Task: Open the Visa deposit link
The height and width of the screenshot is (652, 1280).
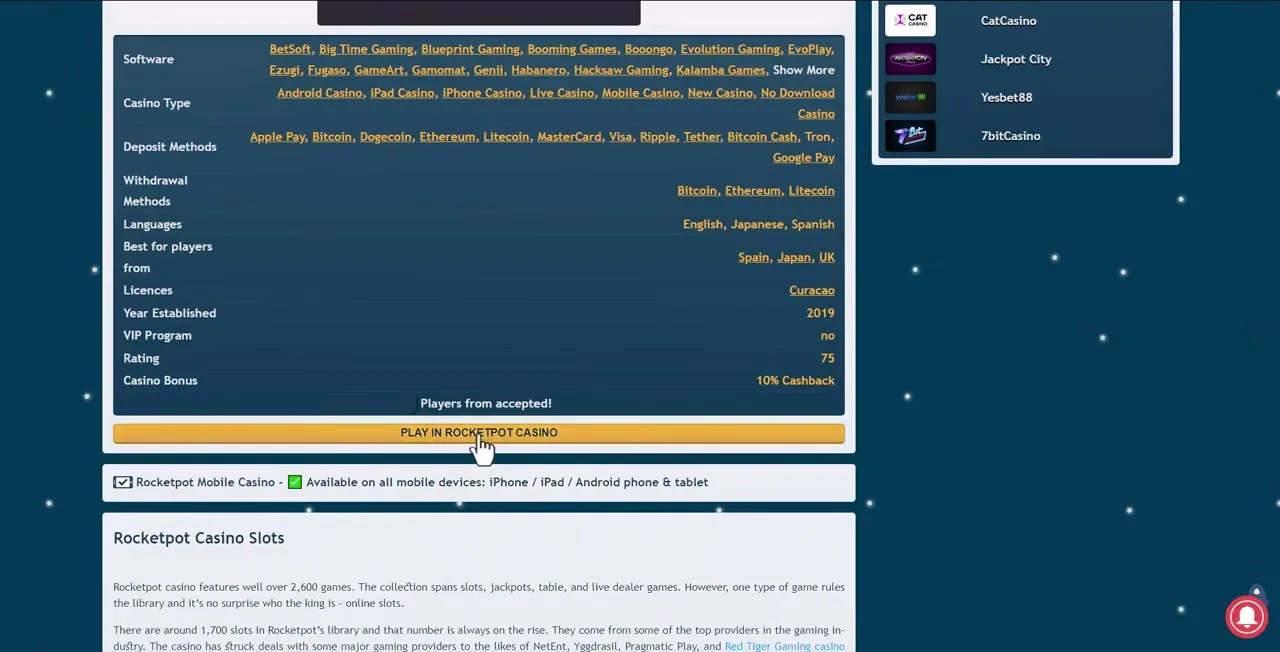Action: [620, 137]
